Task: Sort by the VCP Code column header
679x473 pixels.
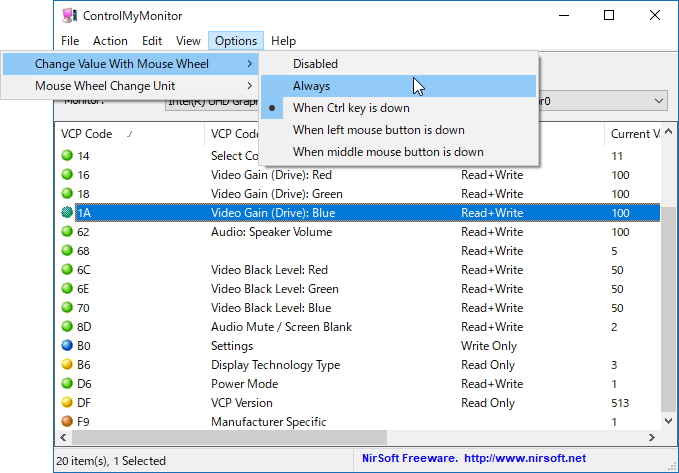Action: point(129,134)
